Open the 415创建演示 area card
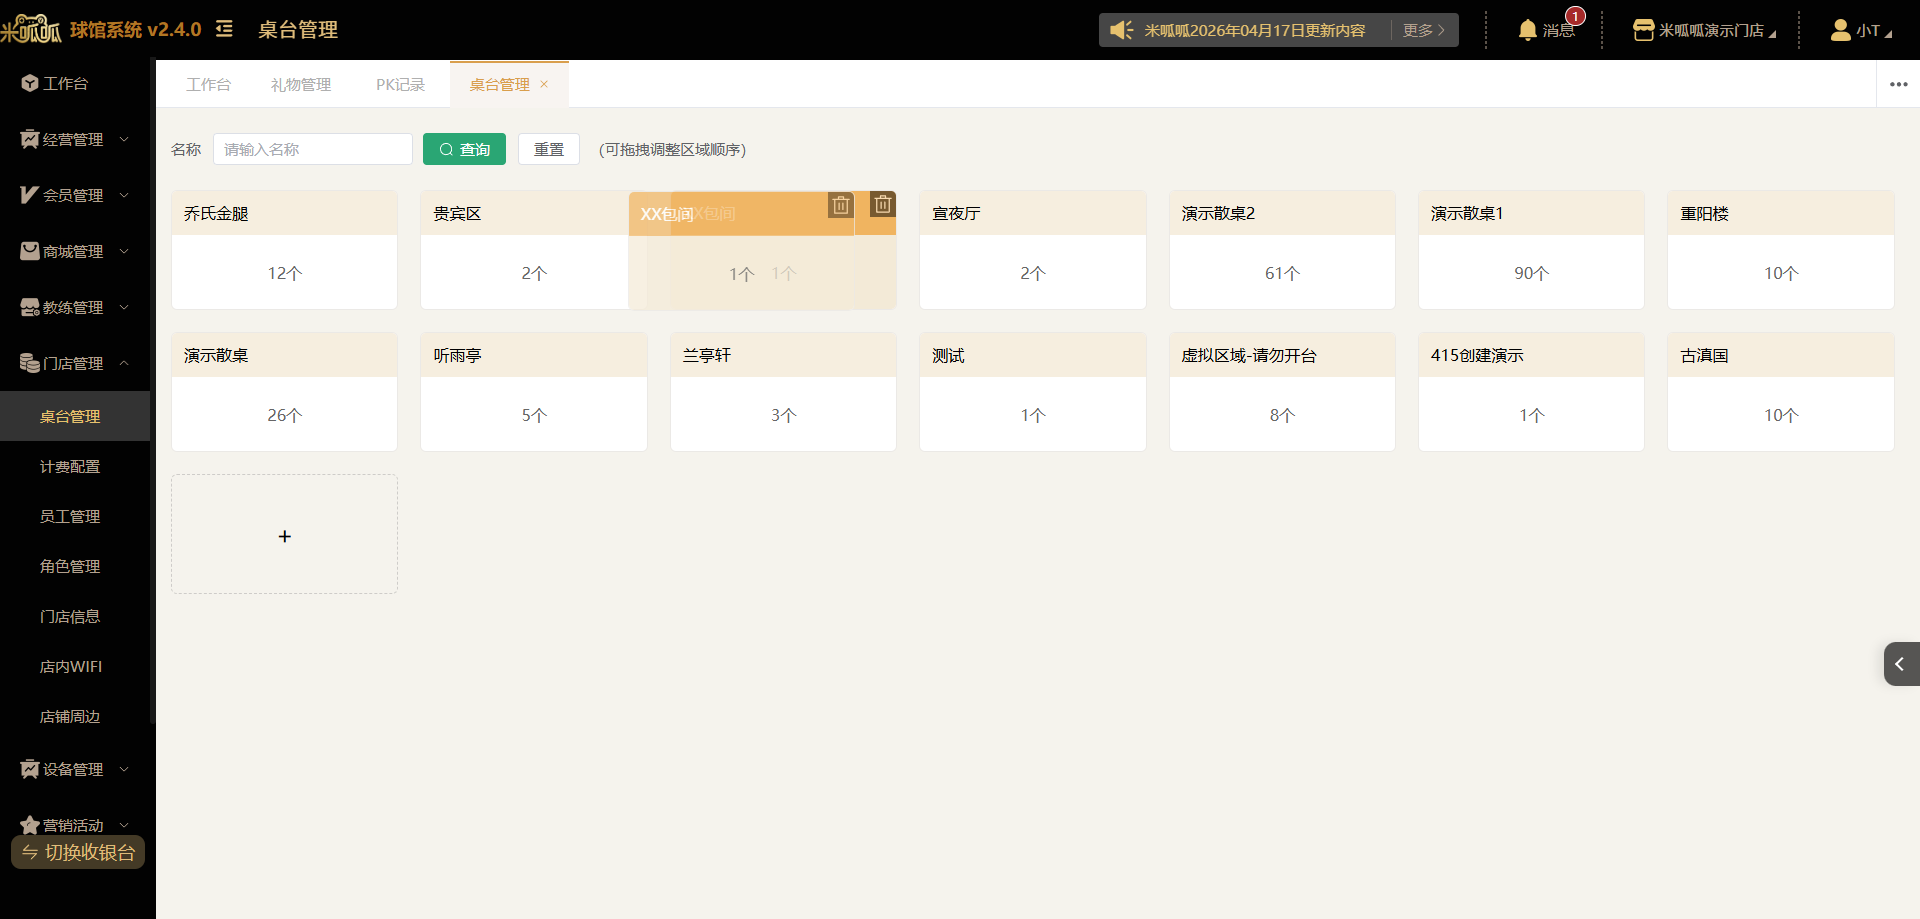The width and height of the screenshot is (1920, 919). (1531, 392)
